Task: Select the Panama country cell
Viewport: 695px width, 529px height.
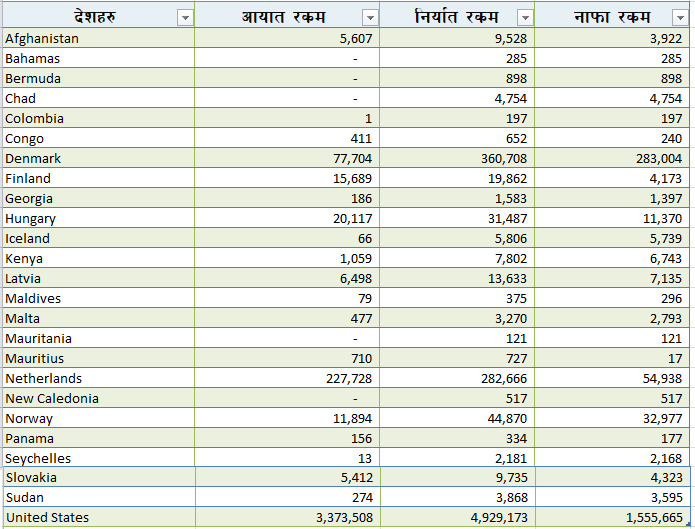Action: point(99,438)
